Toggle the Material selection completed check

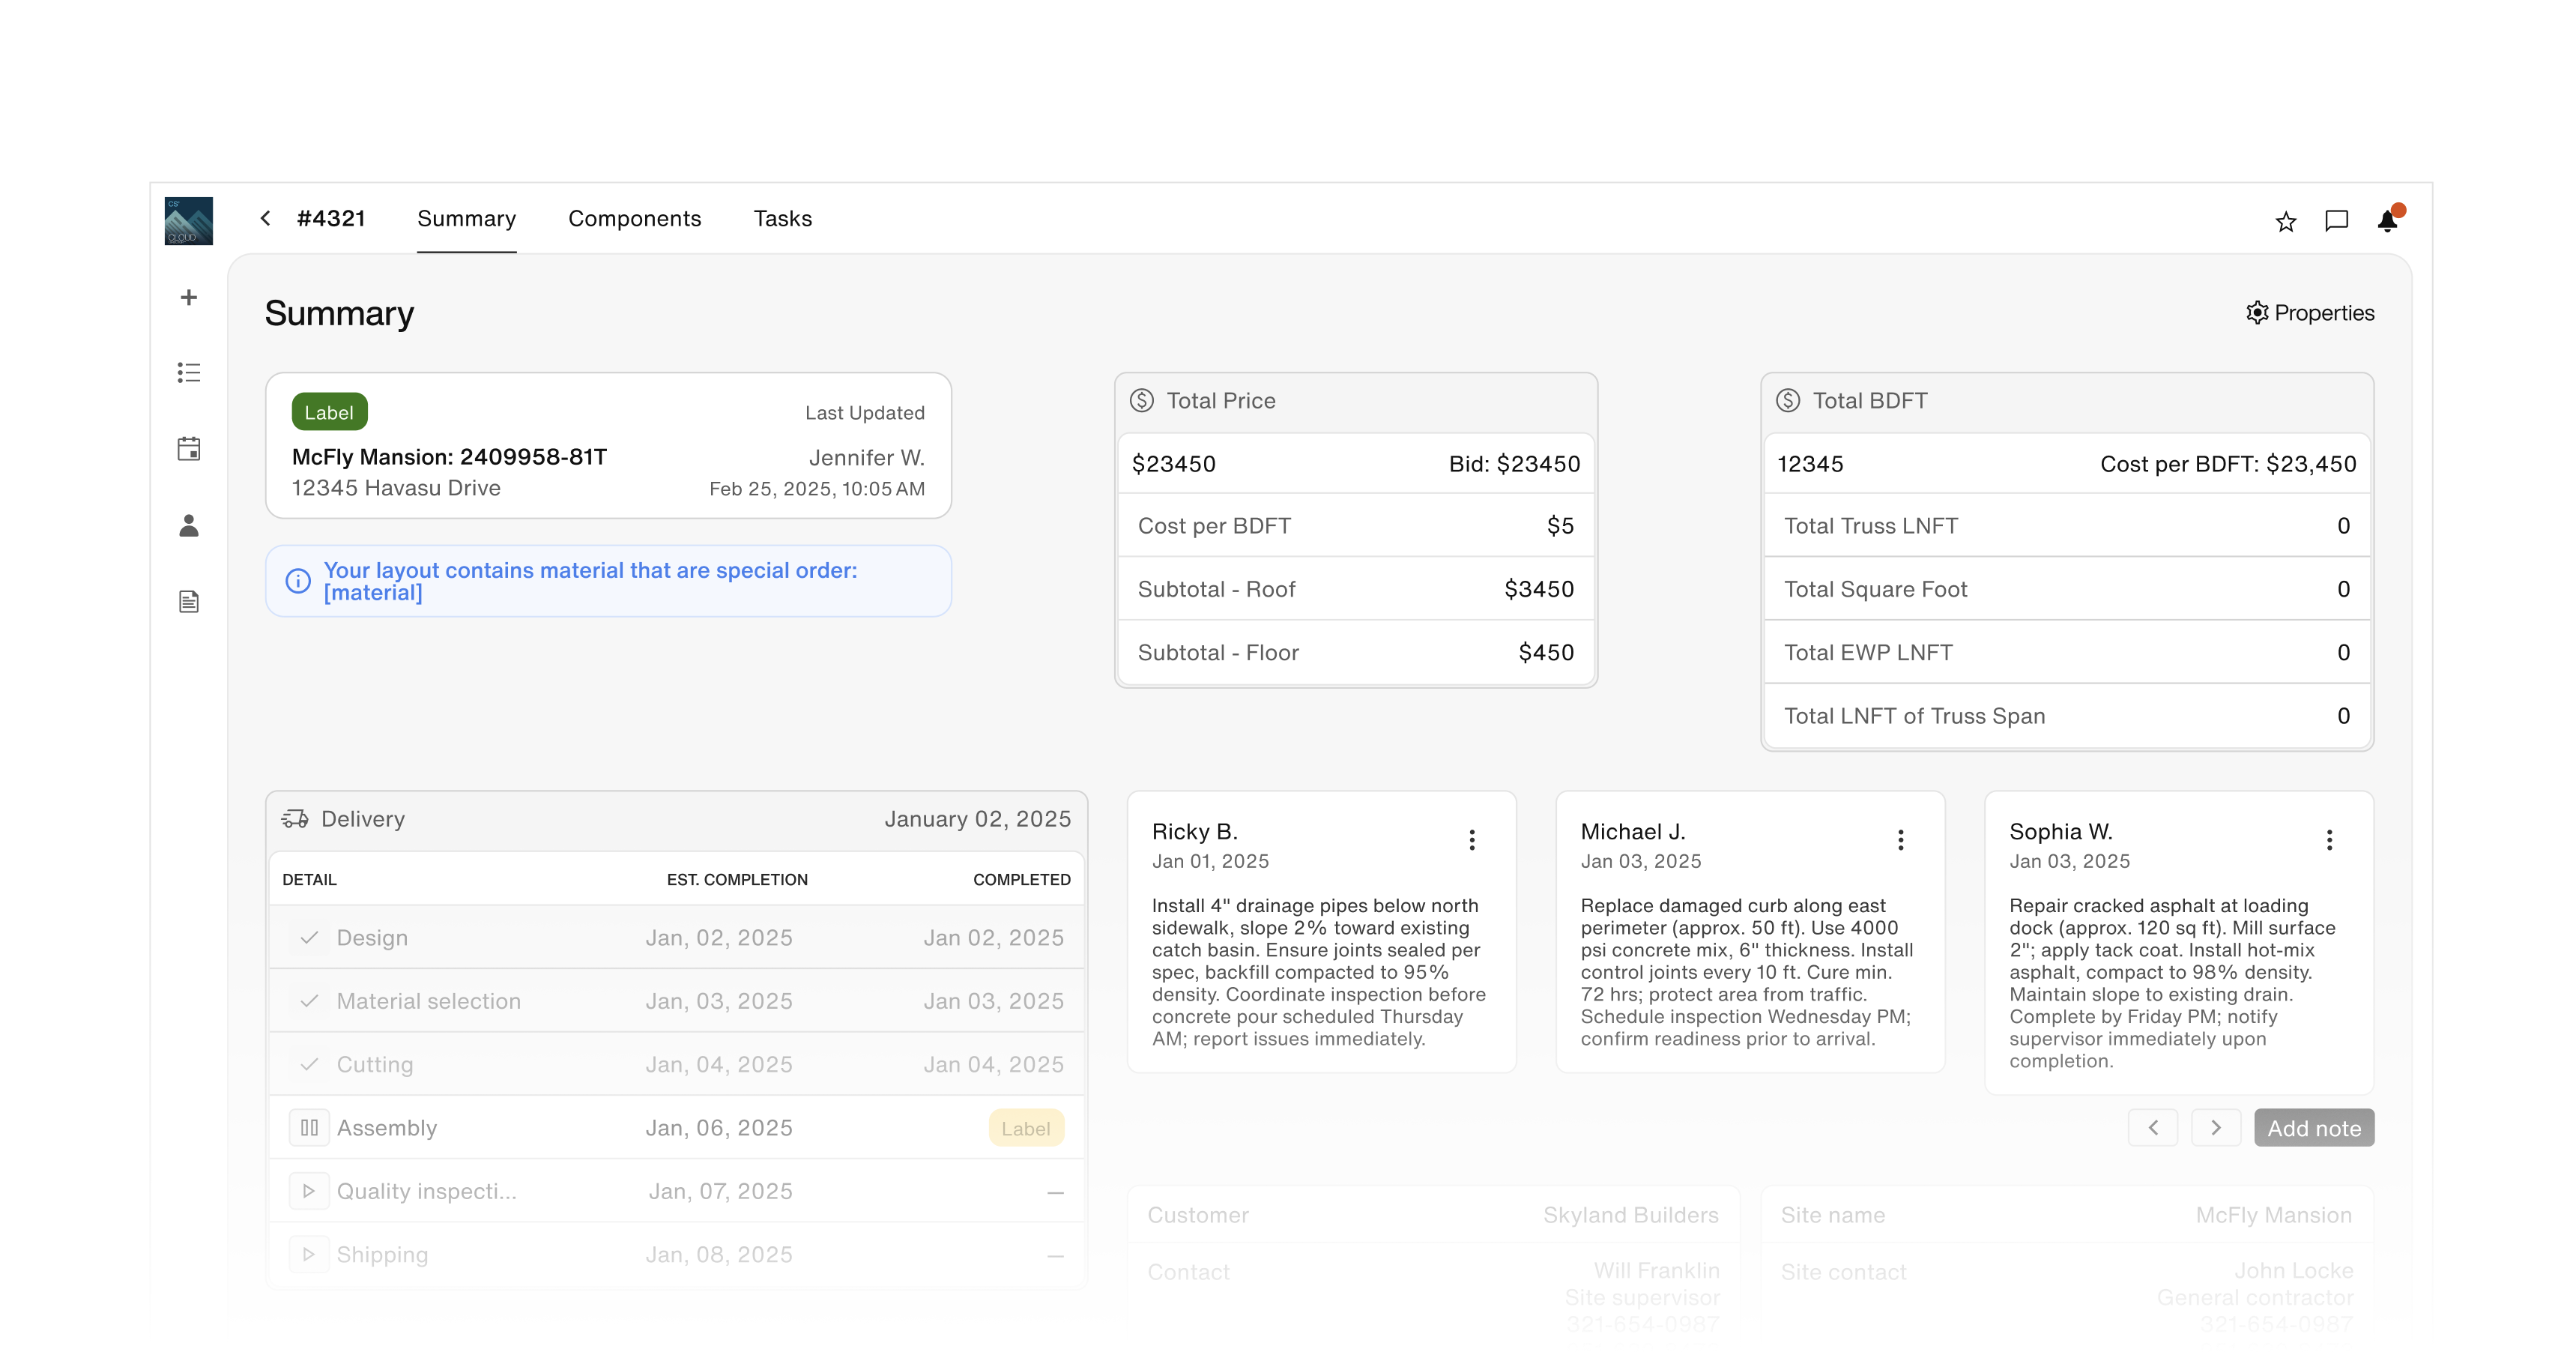click(x=309, y=1001)
